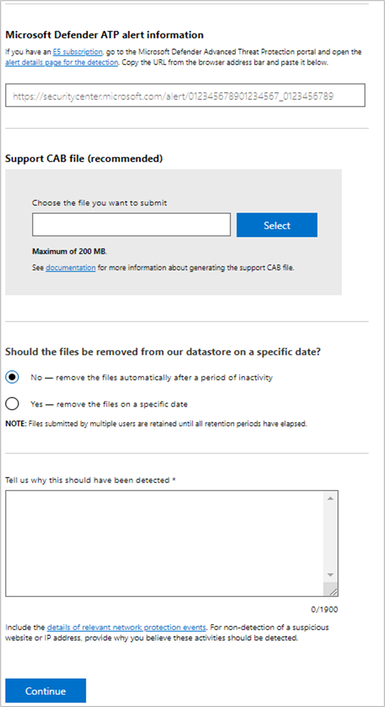Click the Select file button

277,225
